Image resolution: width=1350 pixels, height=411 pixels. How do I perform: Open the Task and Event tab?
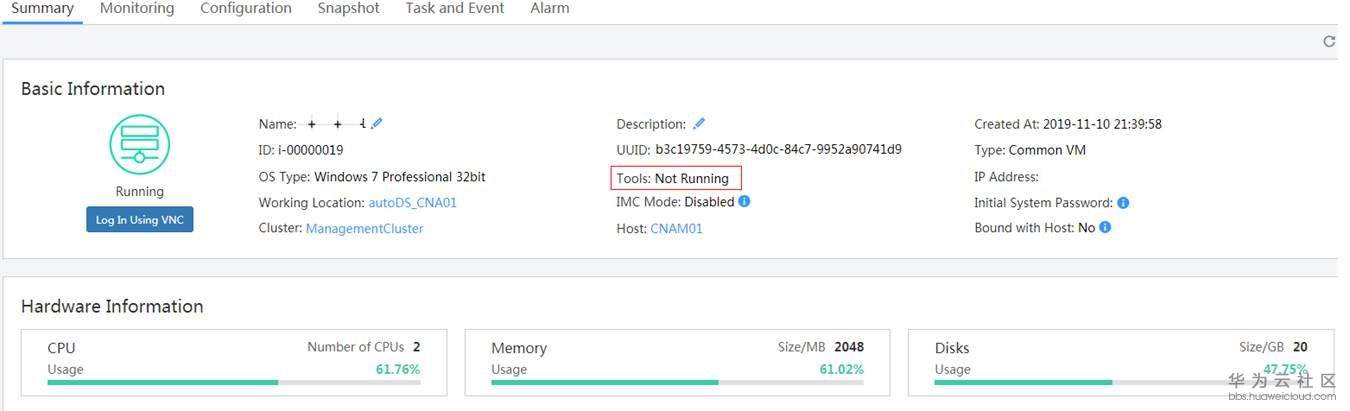point(455,9)
